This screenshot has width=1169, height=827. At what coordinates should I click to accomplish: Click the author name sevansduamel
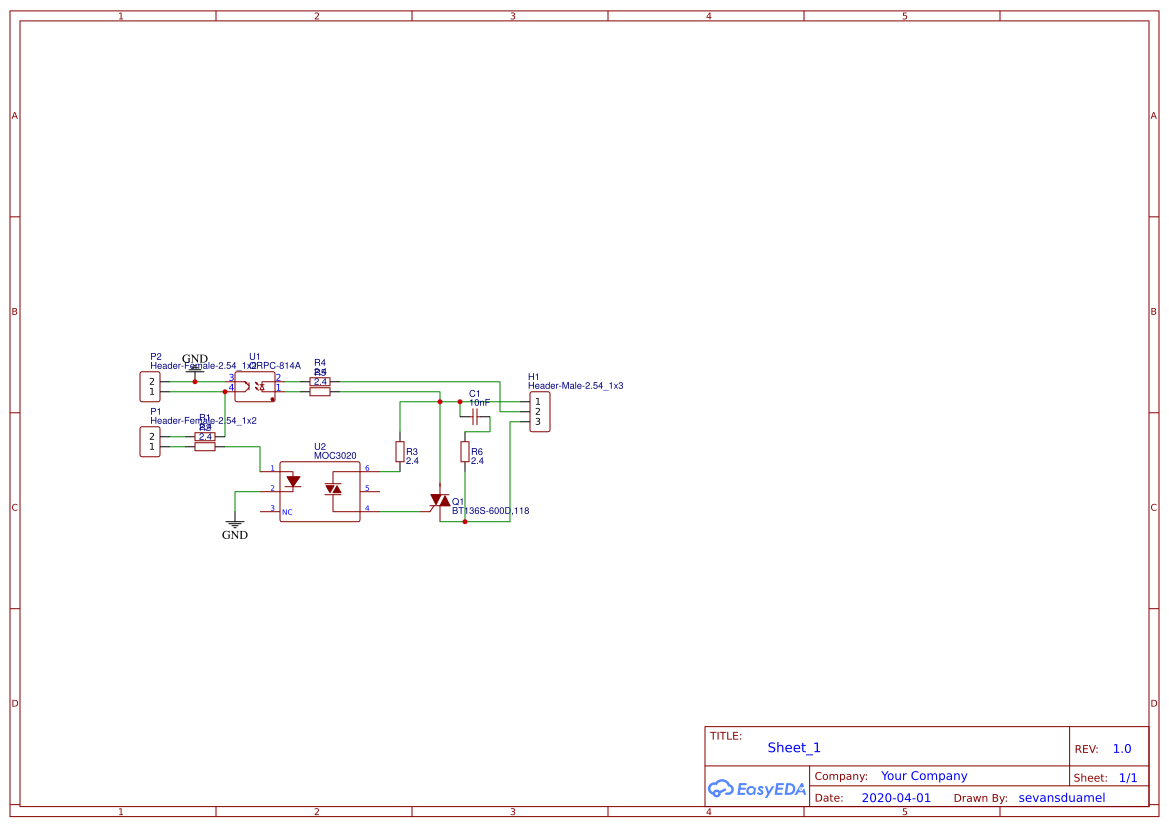(x=1062, y=798)
